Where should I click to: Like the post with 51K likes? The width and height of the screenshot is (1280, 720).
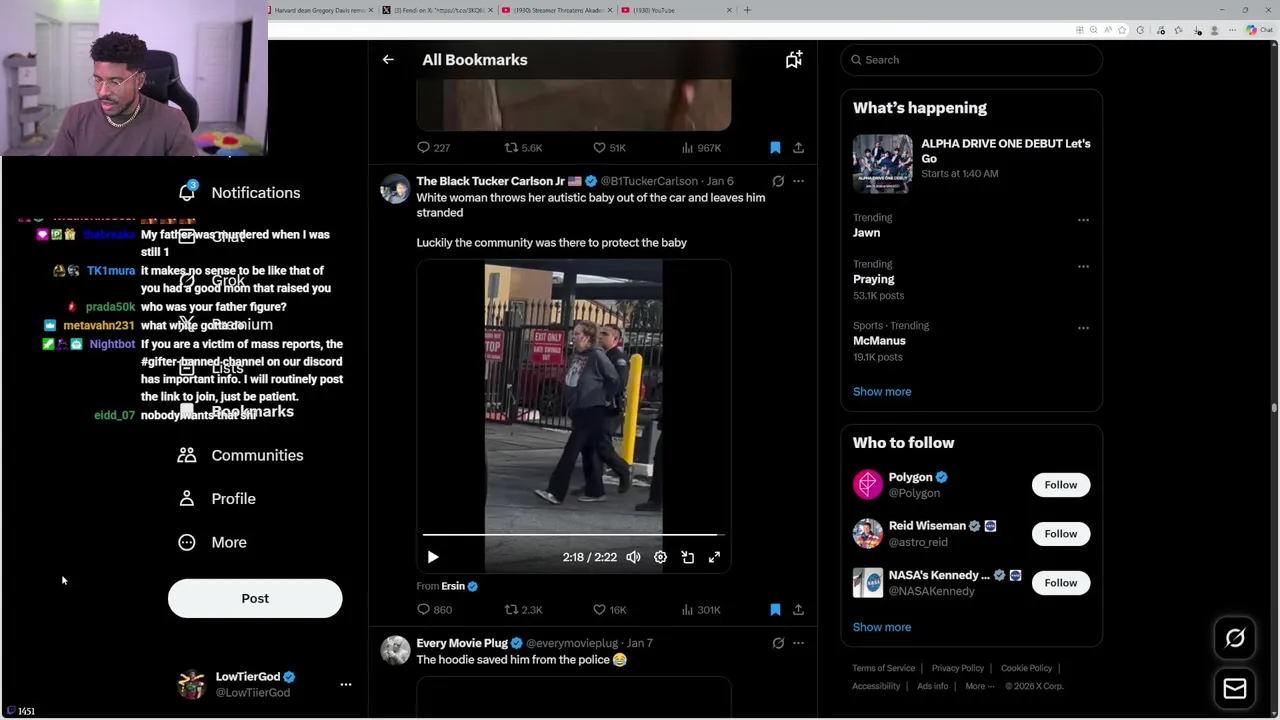pyautogui.click(x=609, y=148)
